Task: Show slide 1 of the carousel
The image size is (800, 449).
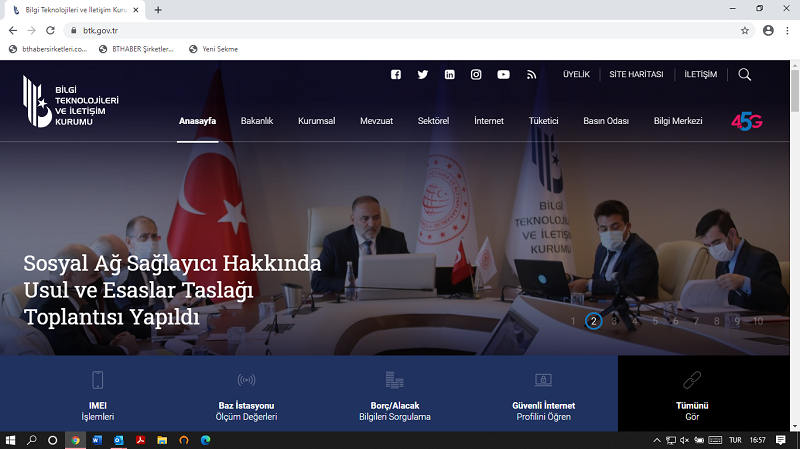Action: coord(573,321)
